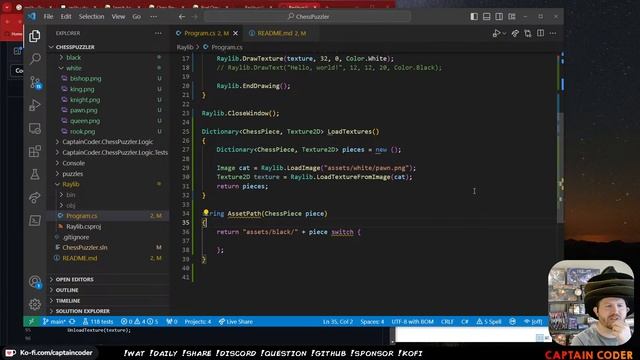Click the Run project play button
Viewport: 640px width, 360px height.
pos(496,33)
